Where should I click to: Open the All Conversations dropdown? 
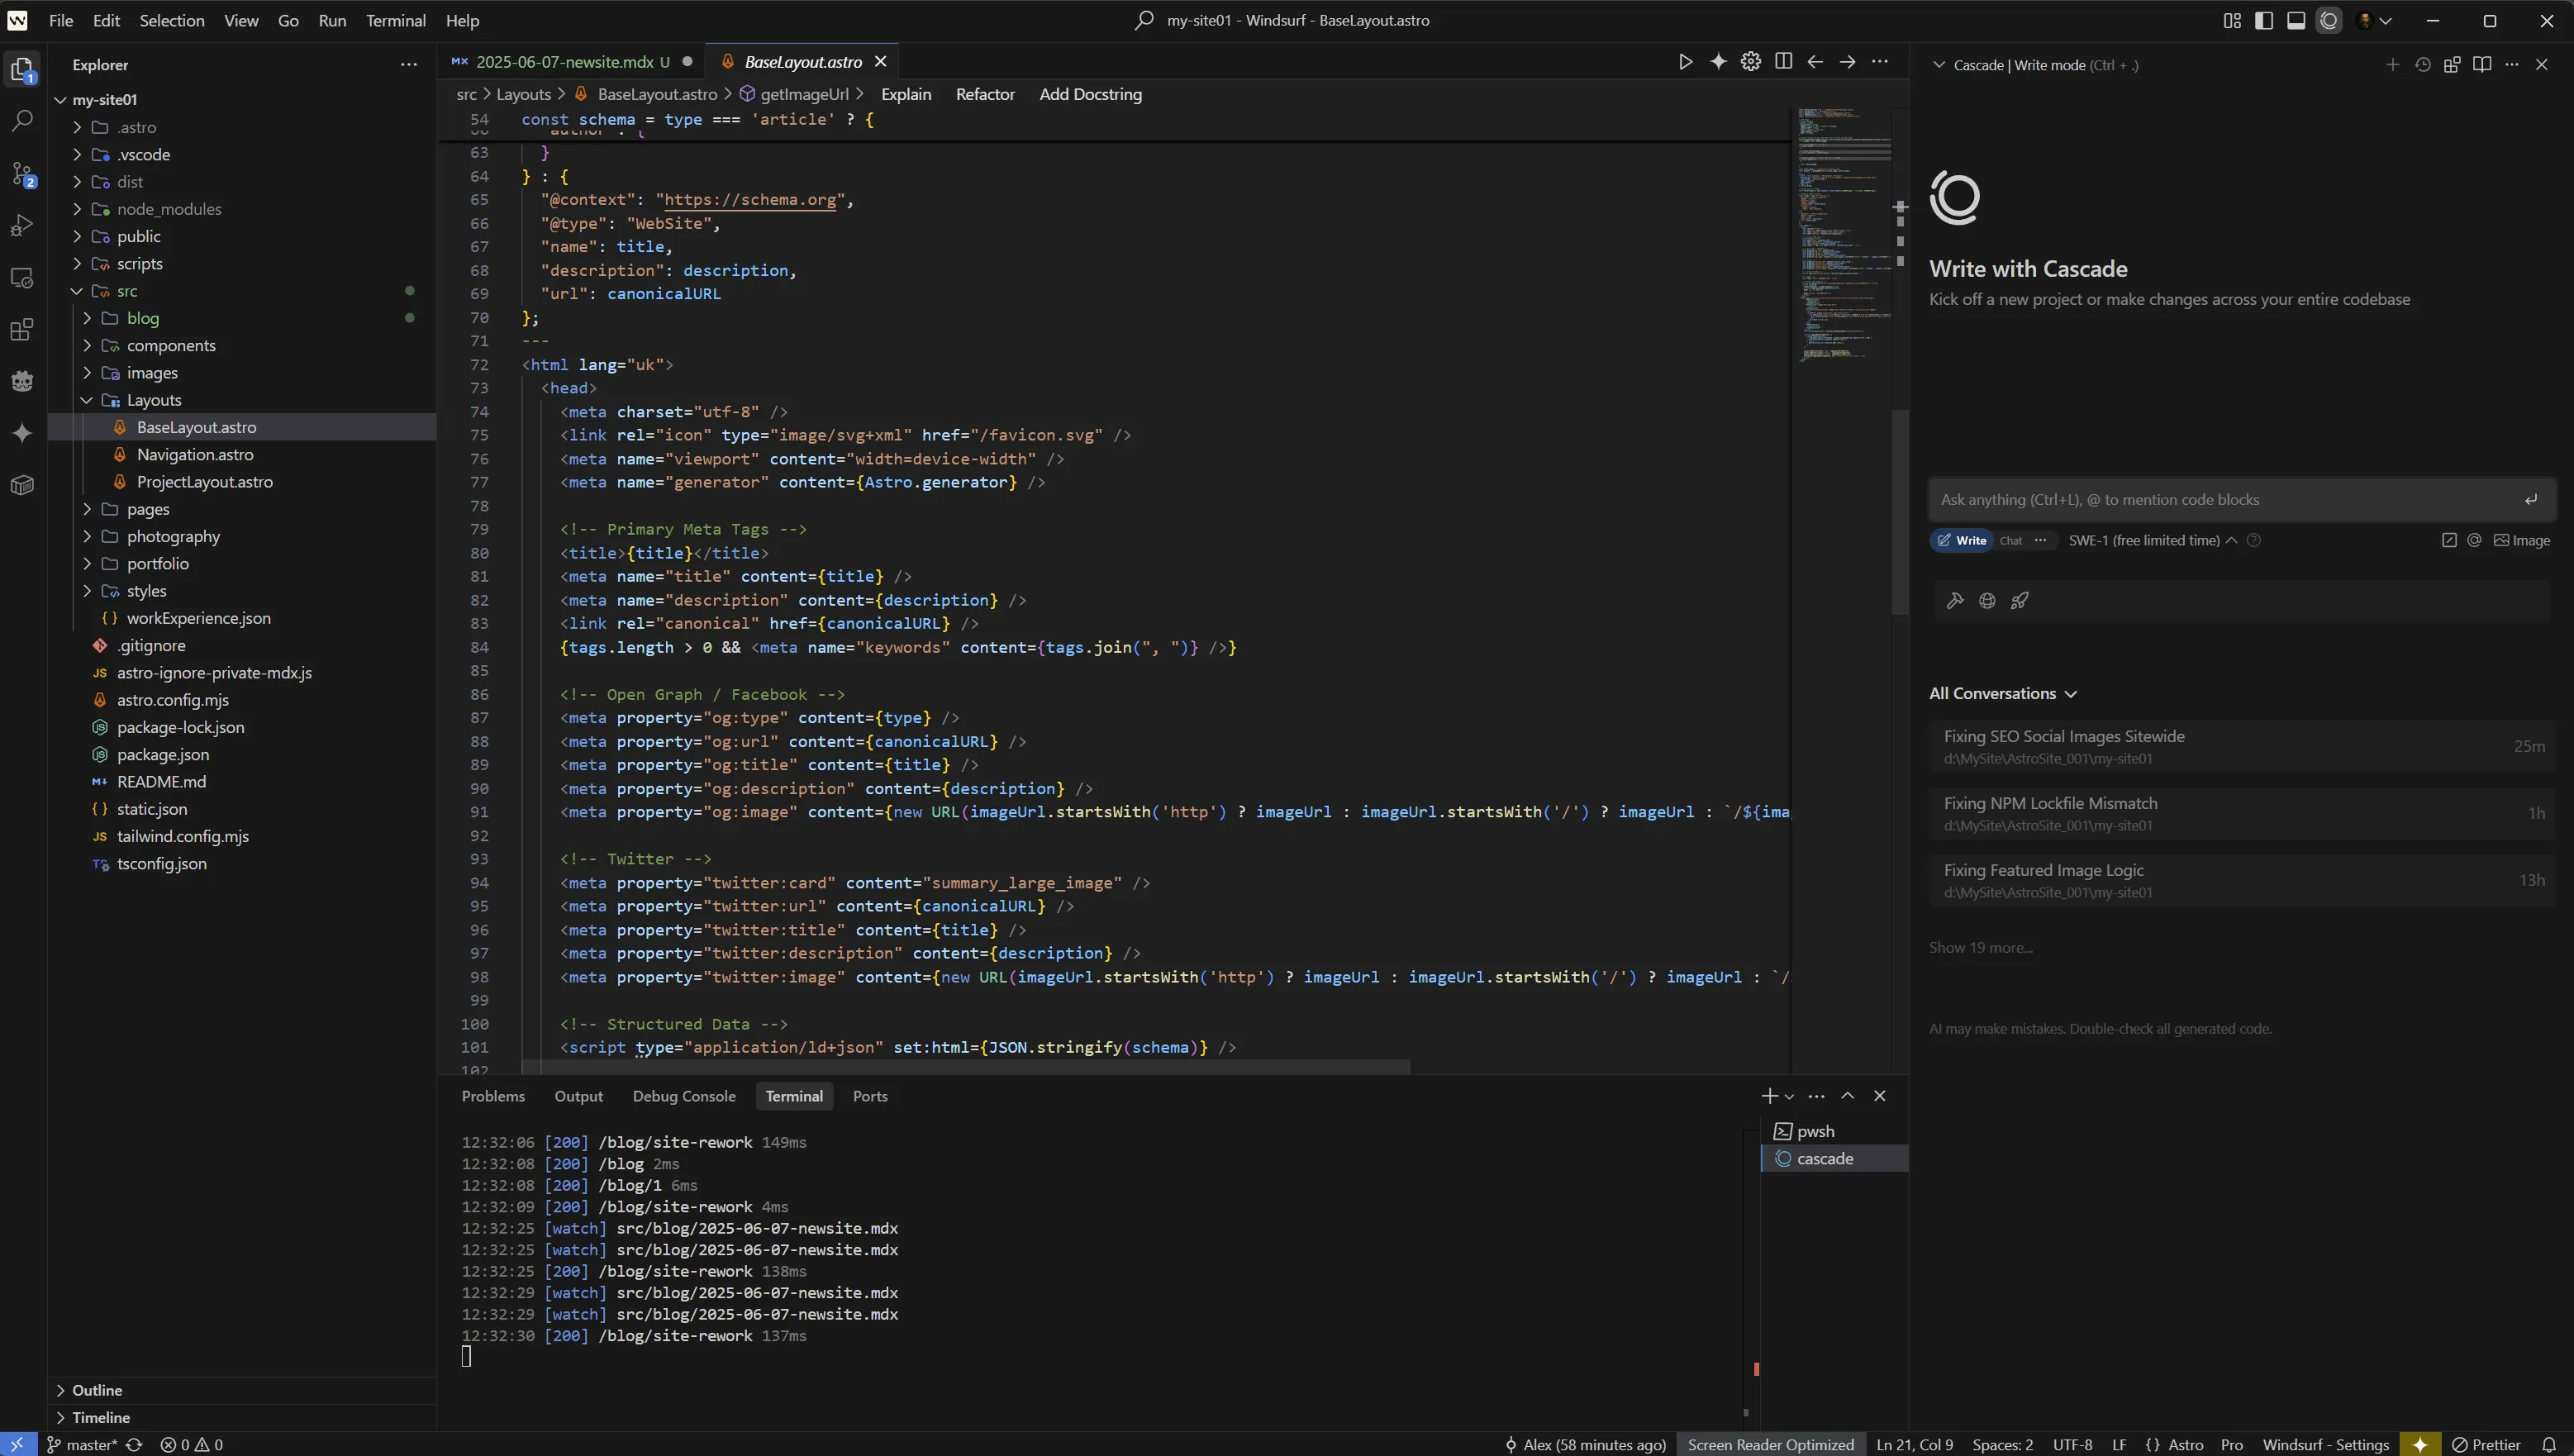(2003, 693)
